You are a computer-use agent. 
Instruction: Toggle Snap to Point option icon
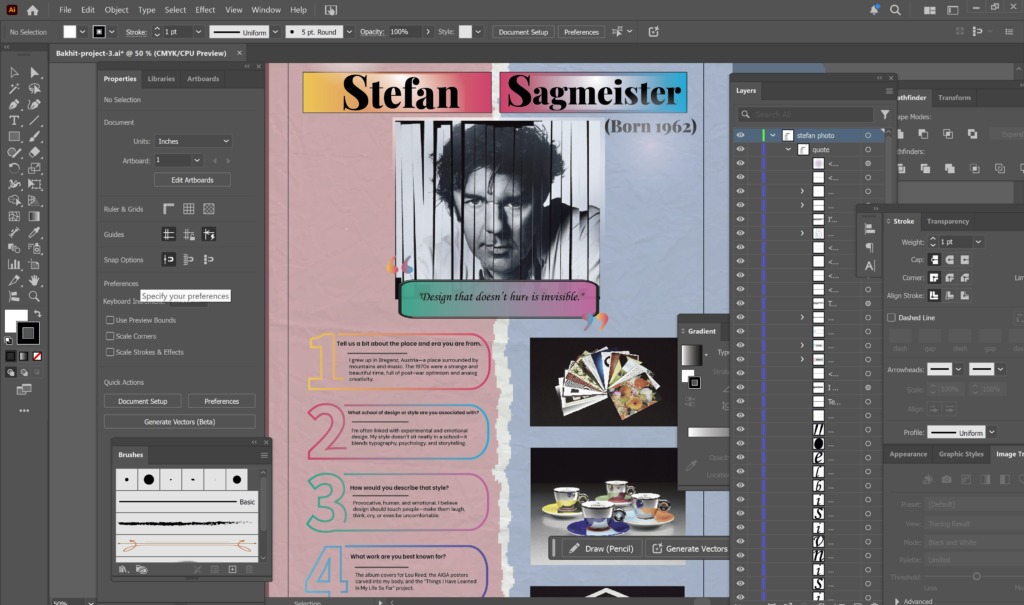[168, 259]
